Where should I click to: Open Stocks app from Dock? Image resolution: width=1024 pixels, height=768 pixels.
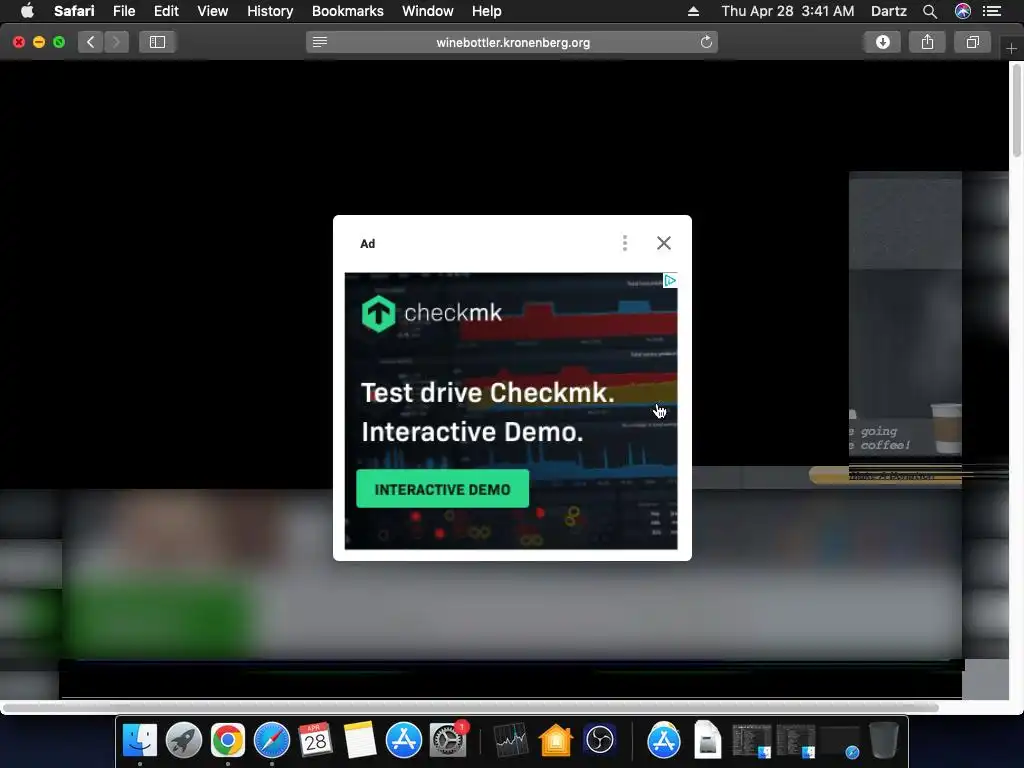[511, 741]
